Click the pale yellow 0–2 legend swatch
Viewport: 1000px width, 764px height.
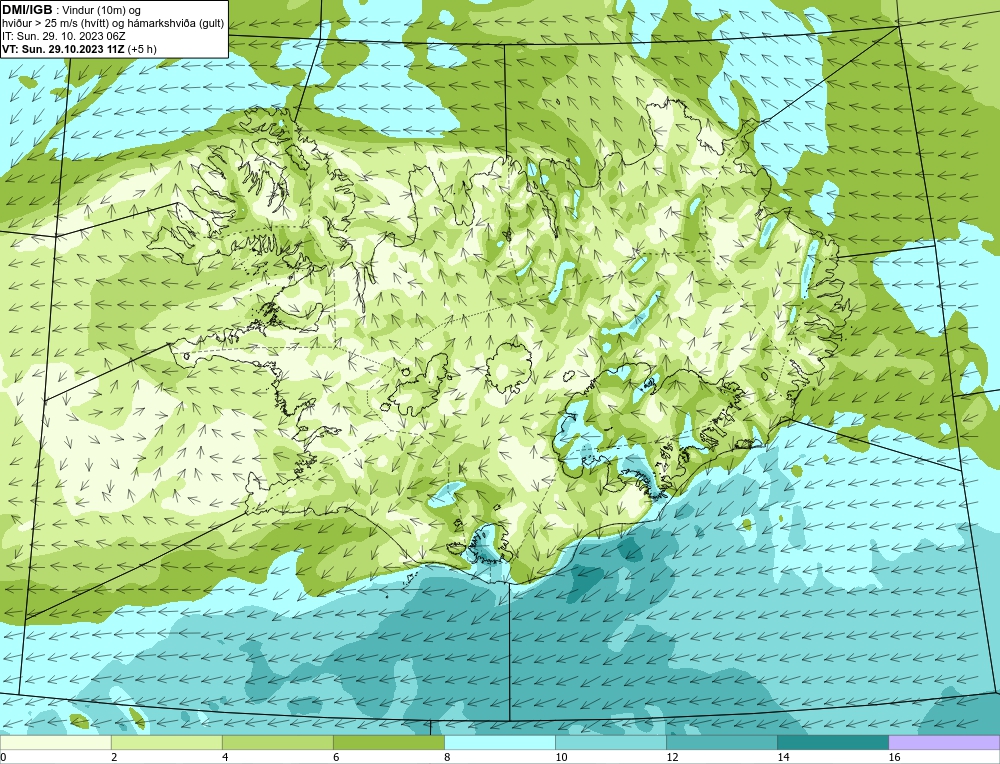coord(55,742)
